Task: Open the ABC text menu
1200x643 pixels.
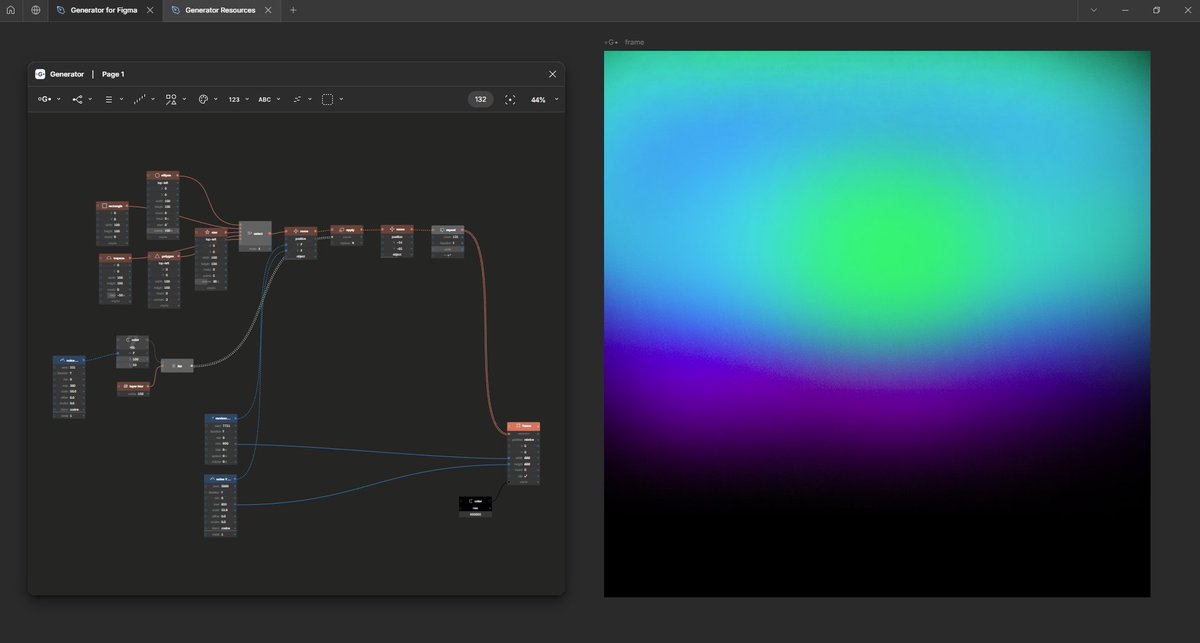Action: coord(265,100)
